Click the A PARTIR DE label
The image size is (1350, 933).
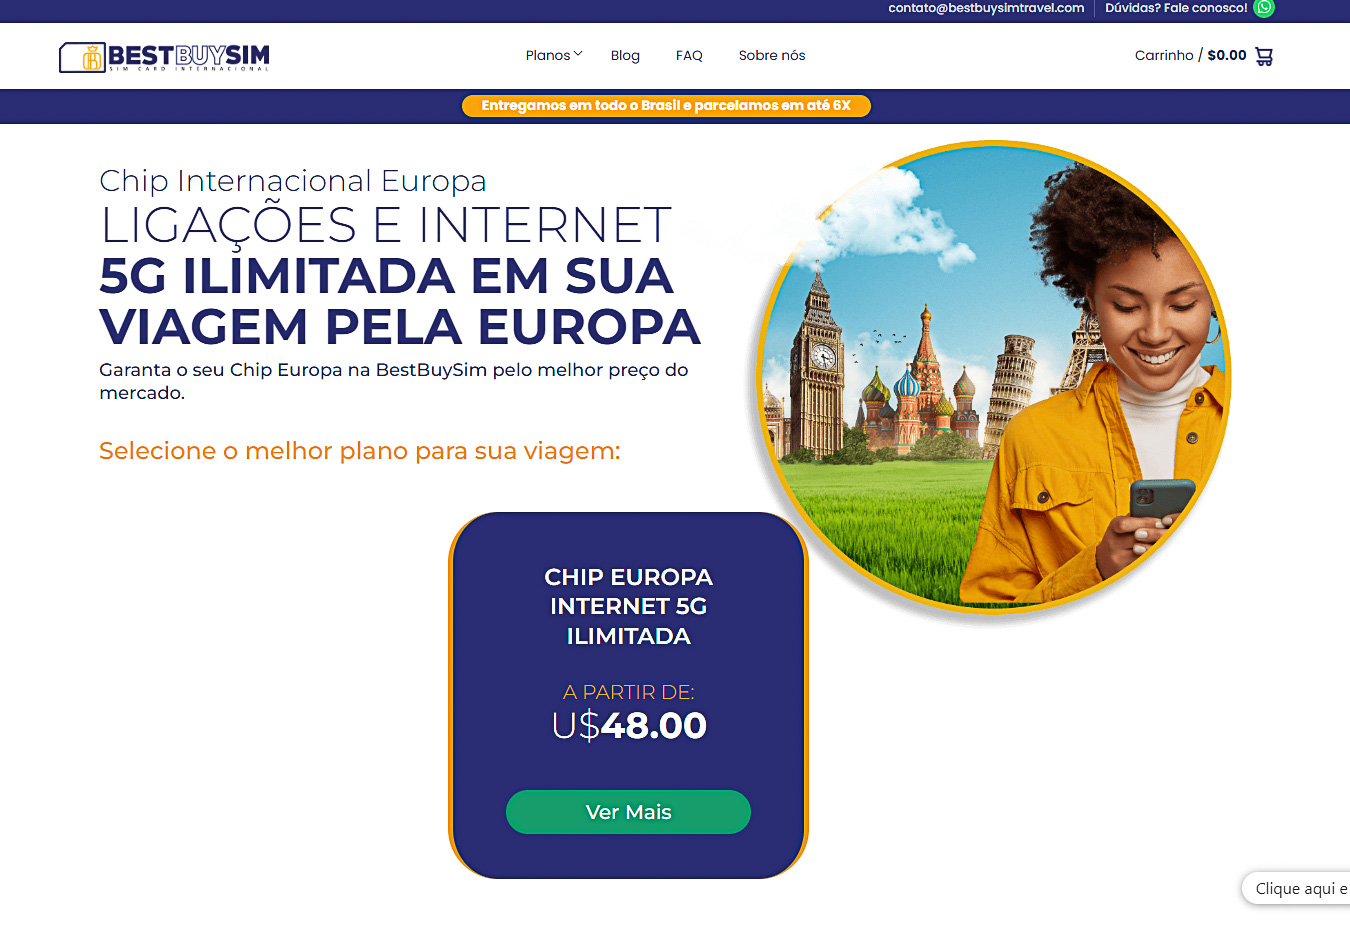628,692
